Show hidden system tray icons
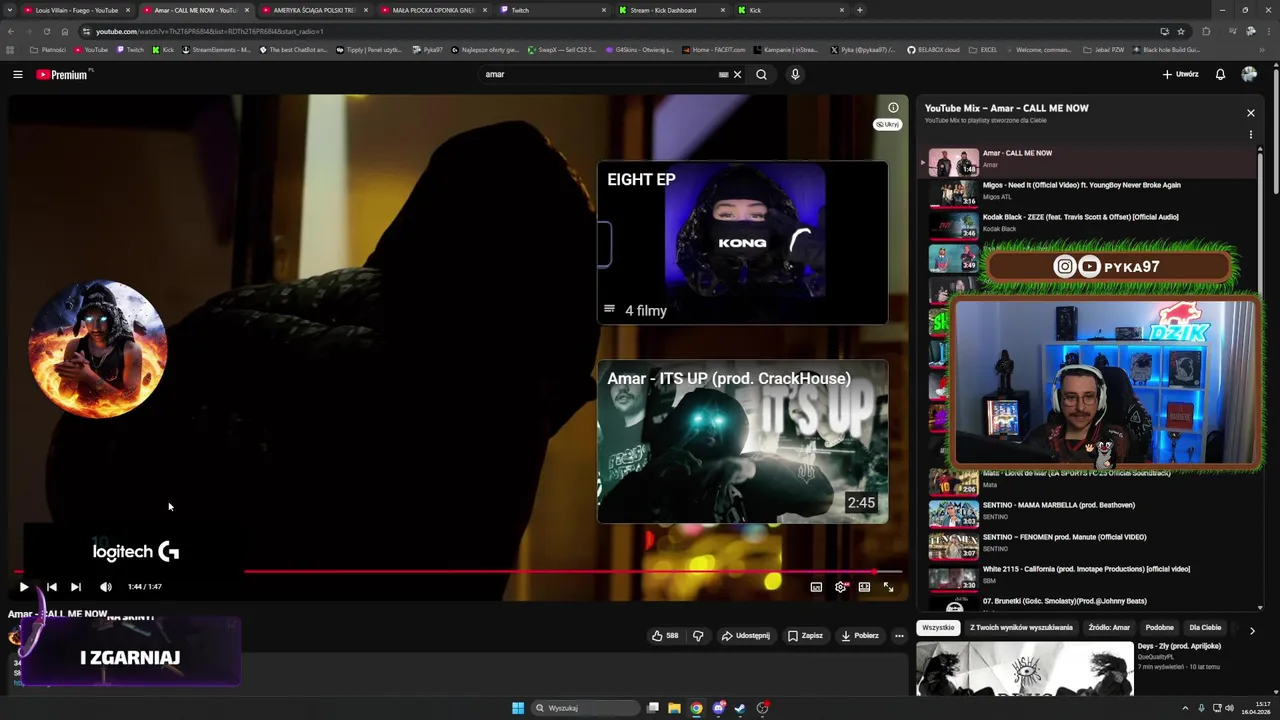Viewport: 1280px width, 720px height. coord(1185,708)
